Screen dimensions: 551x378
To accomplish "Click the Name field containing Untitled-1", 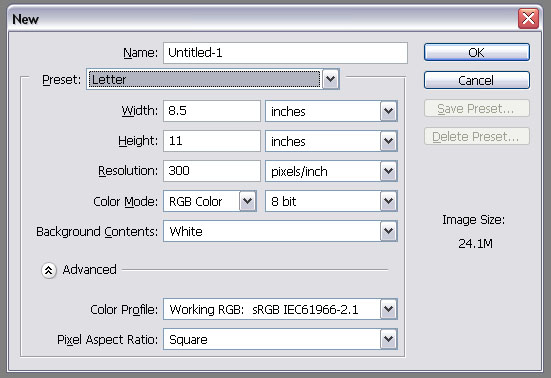I will [285, 53].
